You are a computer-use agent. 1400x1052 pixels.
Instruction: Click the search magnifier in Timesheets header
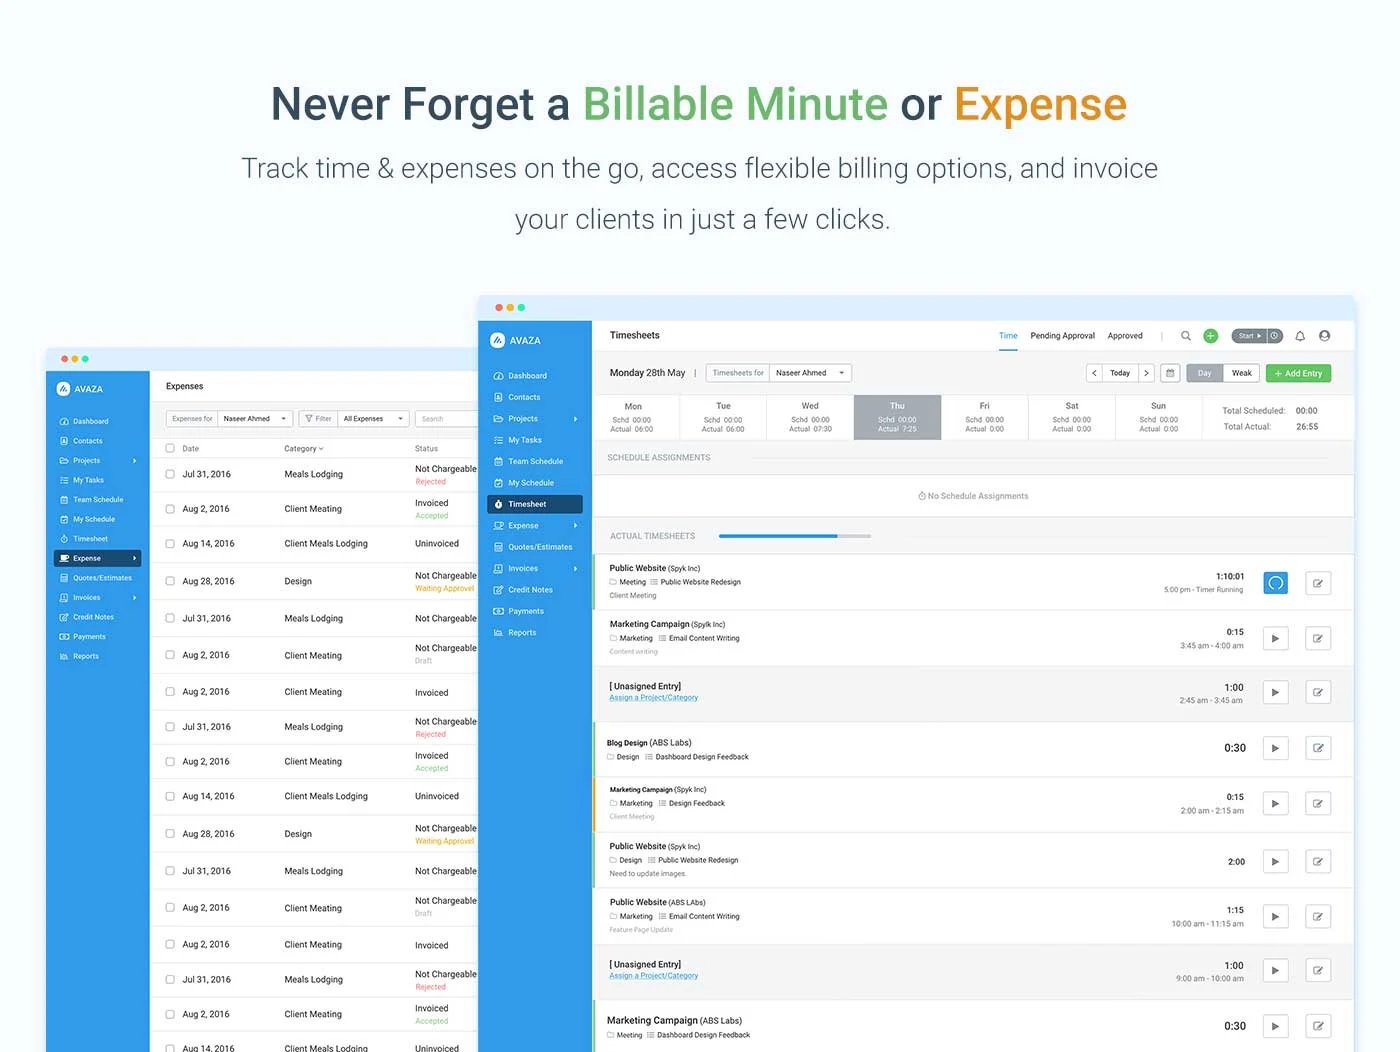[1185, 336]
